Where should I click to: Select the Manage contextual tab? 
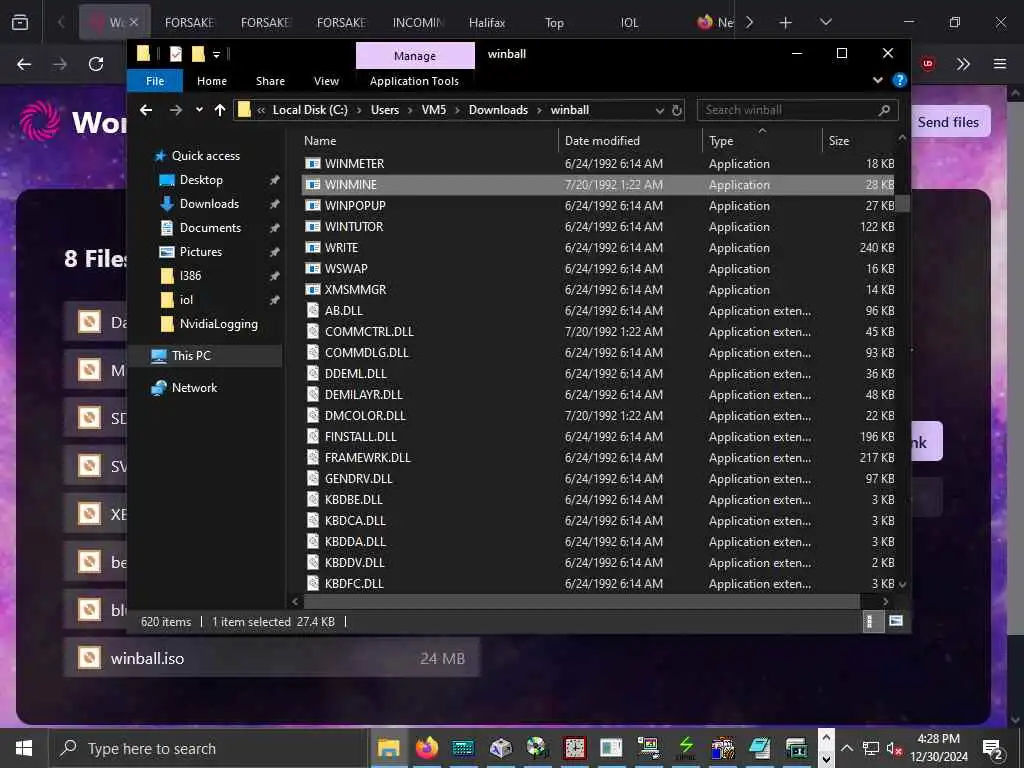[x=415, y=56]
